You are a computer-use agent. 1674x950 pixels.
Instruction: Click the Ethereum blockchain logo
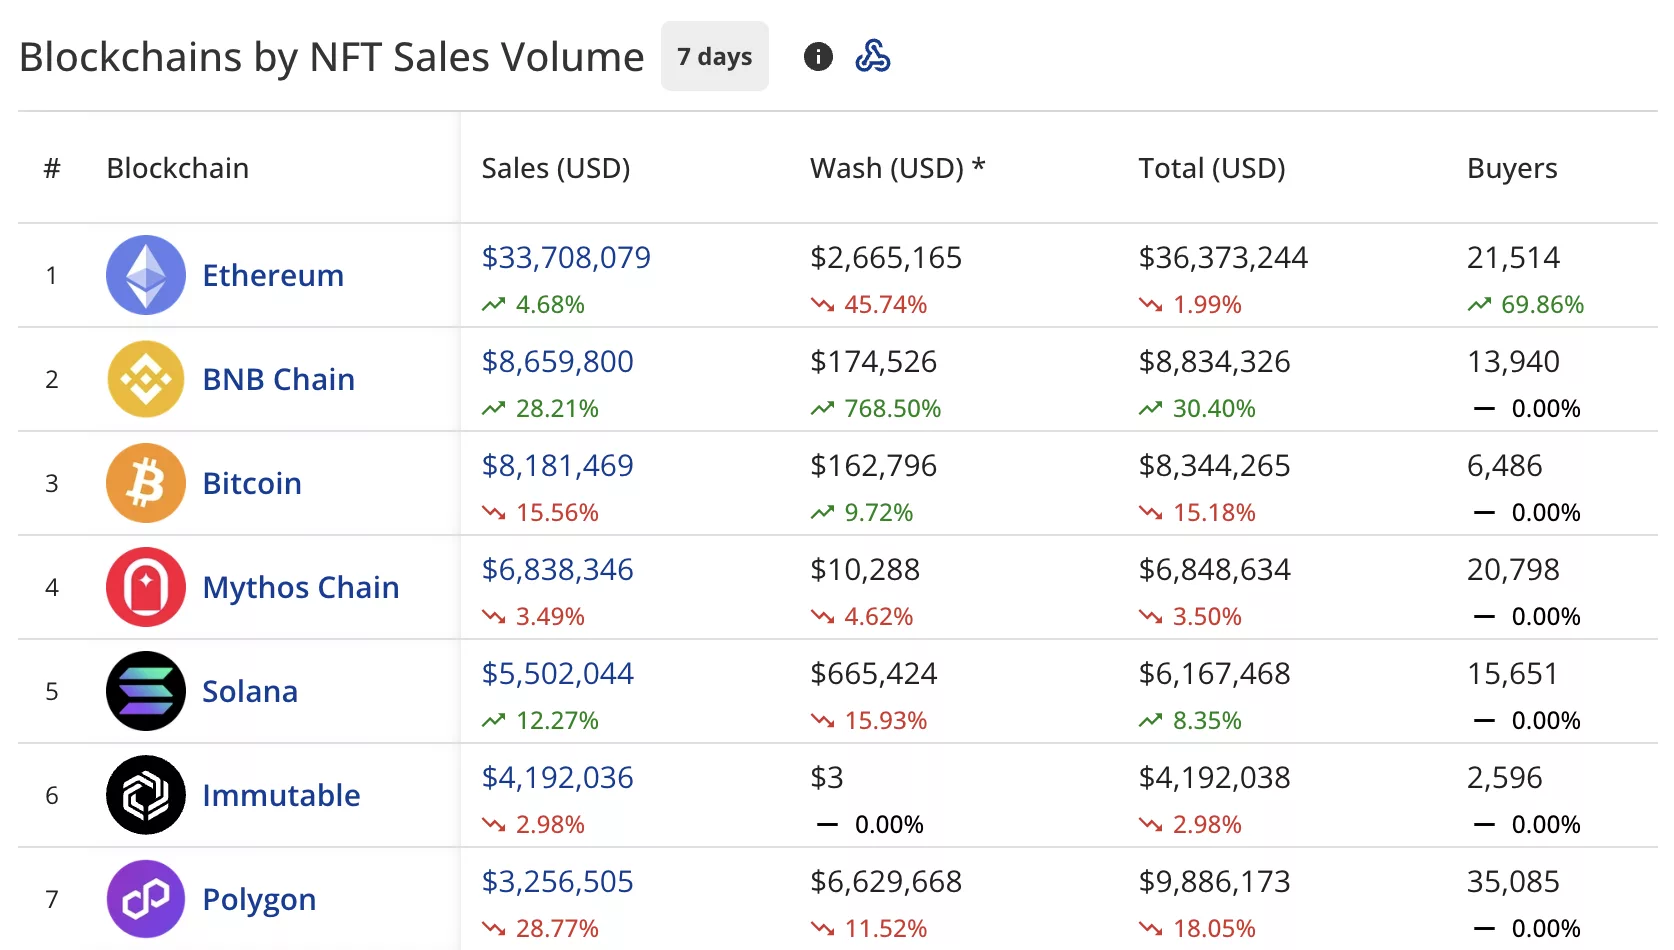[145, 275]
